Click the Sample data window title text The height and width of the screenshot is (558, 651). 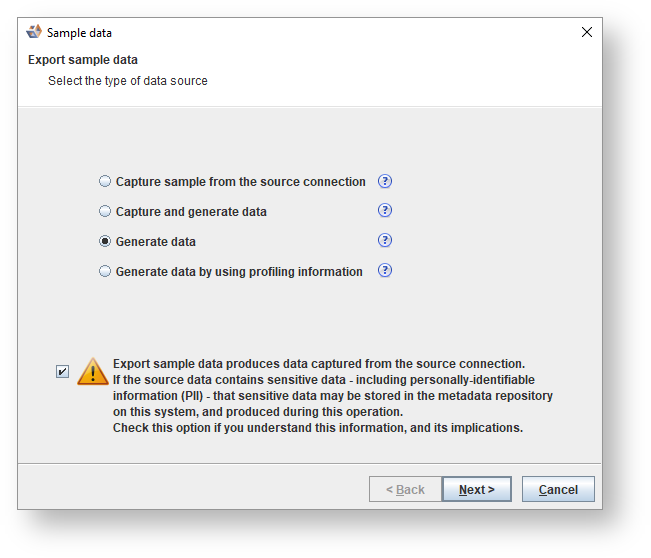click(79, 33)
